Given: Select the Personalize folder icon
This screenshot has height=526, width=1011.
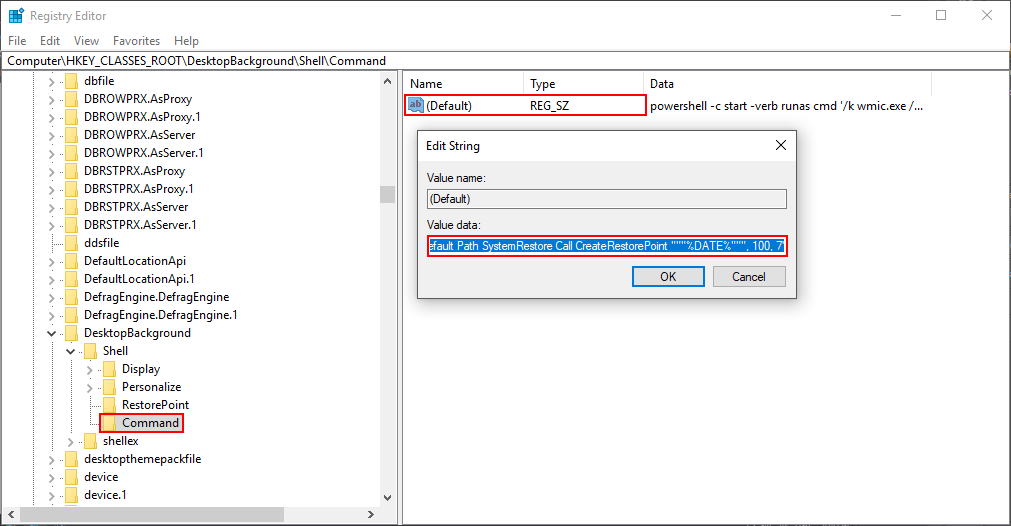Looking at the screenshot, I should pos(110,387).
